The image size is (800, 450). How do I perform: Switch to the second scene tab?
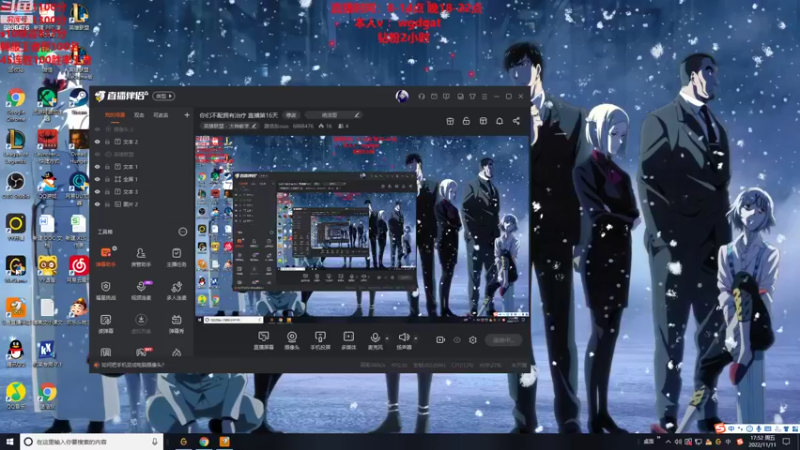click(139, 115)
